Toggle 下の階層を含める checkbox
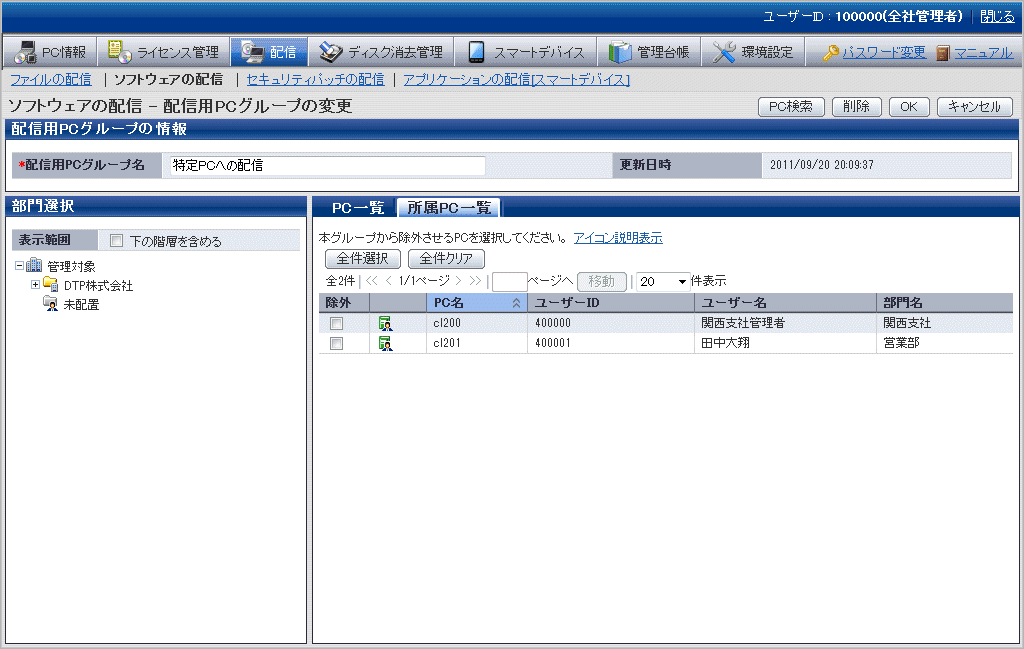This screenshot has width=1024, height=649. [116, 241]
